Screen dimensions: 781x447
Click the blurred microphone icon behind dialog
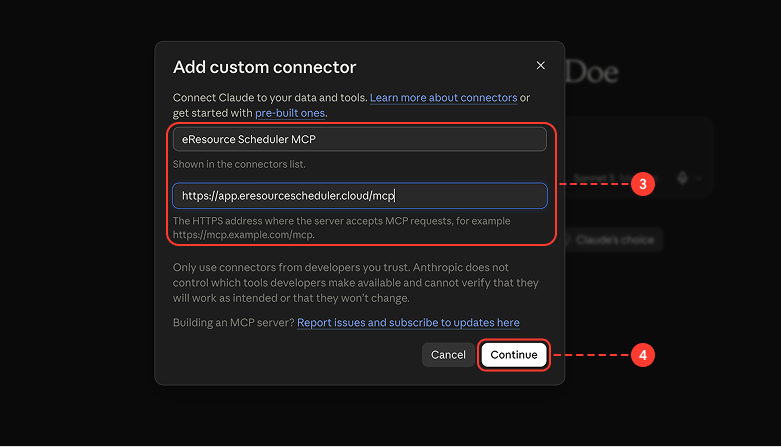(682, 178)
